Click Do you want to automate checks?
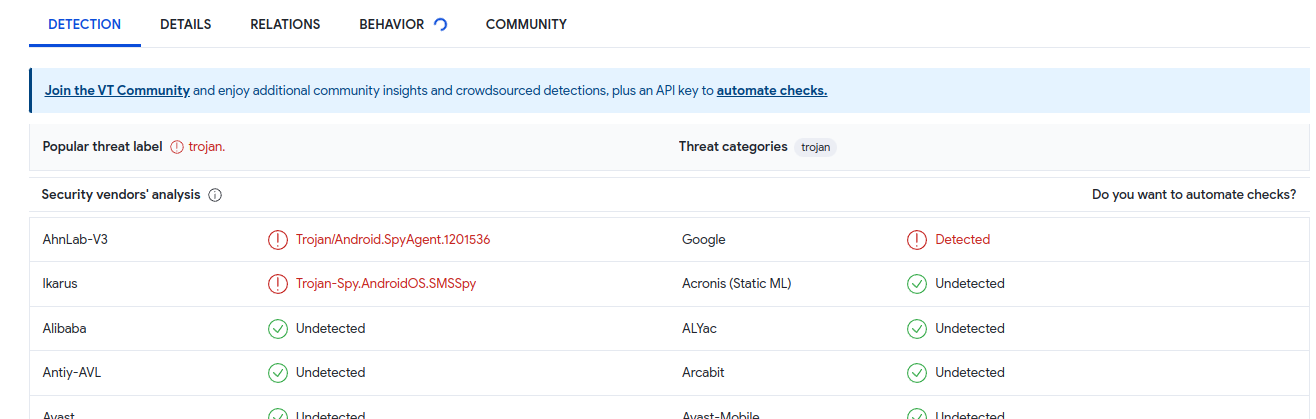The width and height of the screenshot is (1316, 419). pos(1194,195)
